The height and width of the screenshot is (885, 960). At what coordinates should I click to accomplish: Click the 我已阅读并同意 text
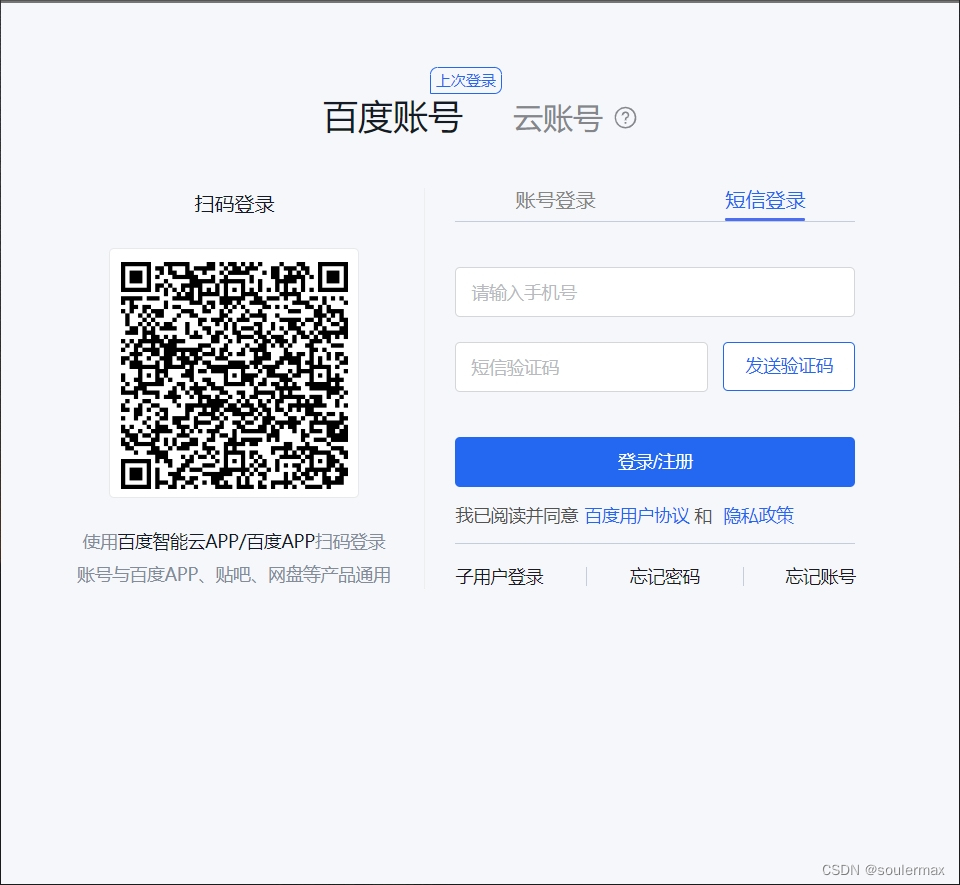click(x=517, y=516)
